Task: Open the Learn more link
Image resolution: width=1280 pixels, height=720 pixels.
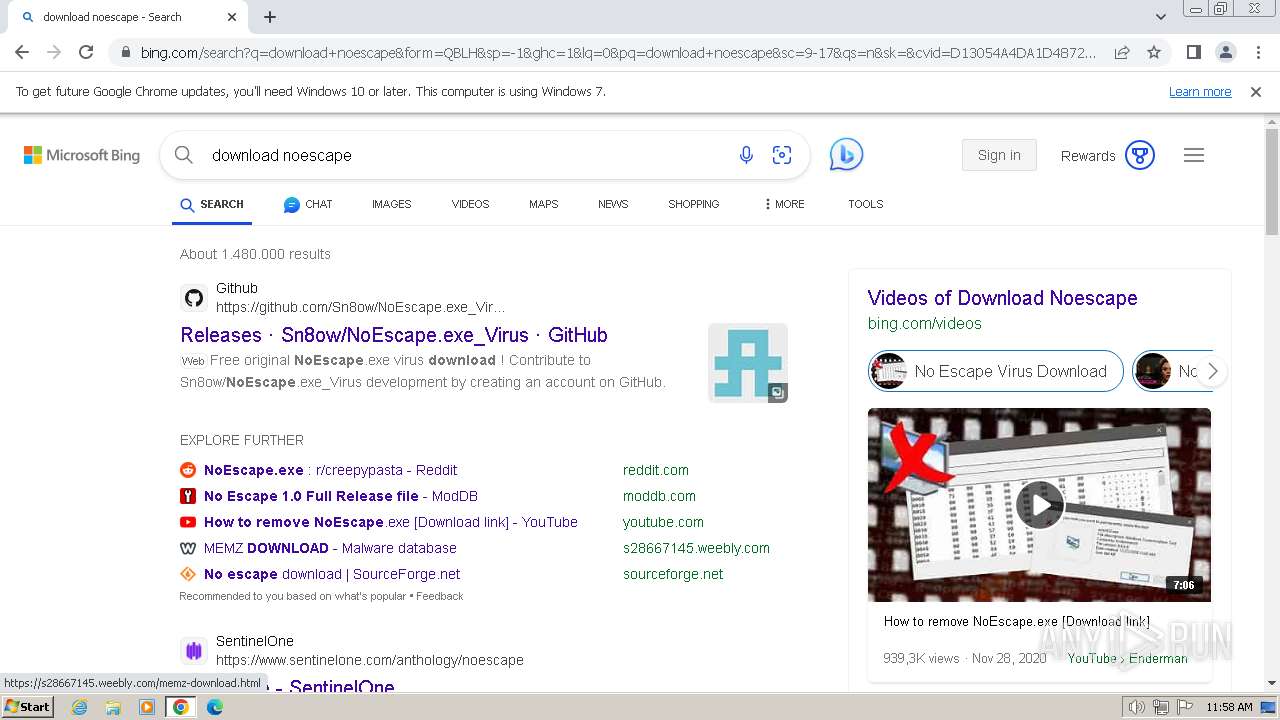Action: pyautogui.click(x=1200, y=91)
